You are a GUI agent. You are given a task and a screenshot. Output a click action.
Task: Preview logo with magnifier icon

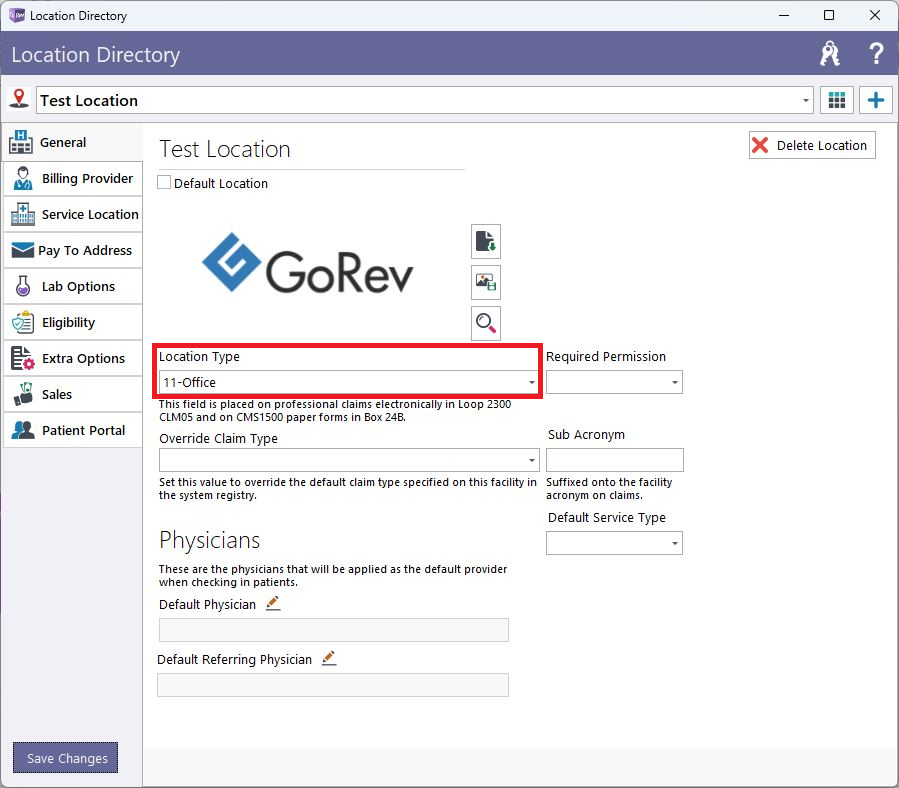point(486,323)
